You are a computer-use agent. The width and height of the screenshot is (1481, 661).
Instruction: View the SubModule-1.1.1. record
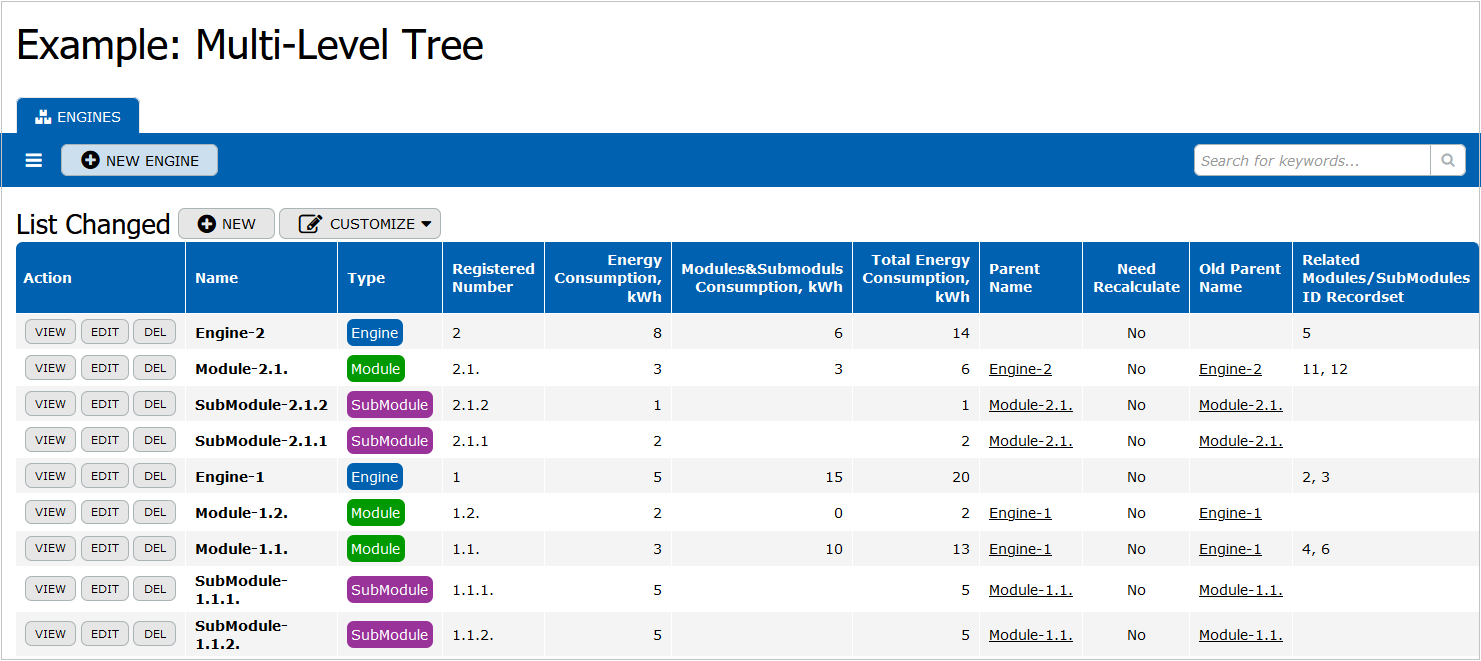click(x=50, y=589)
